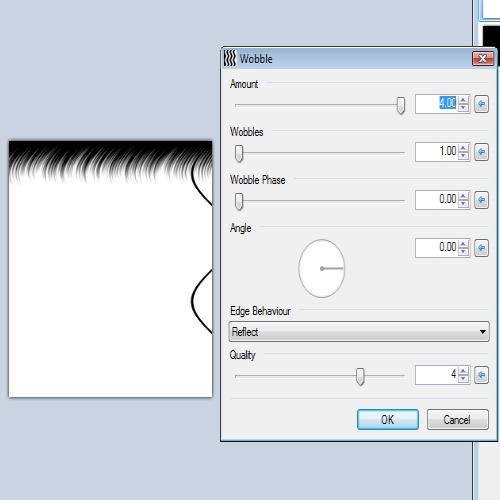Image resolution: width=500 pixels, height=500 pixels.
Task: Click the Cancel button
Action: point(458,420)
